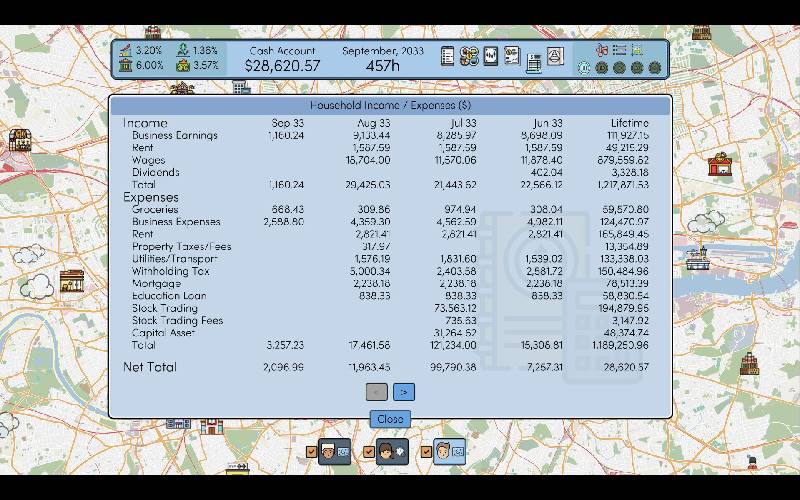Image resolution: width=800 pixels, height=500 pixels.
Task: Open the document list icon in top bar
Action: pos(448,57)
